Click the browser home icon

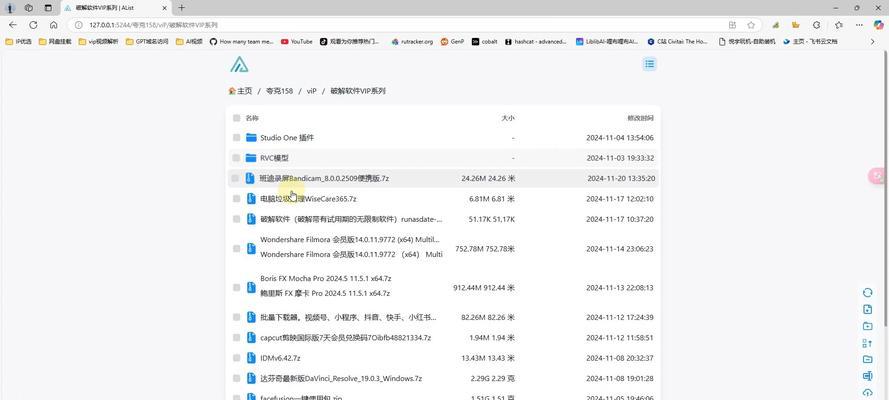53,25
